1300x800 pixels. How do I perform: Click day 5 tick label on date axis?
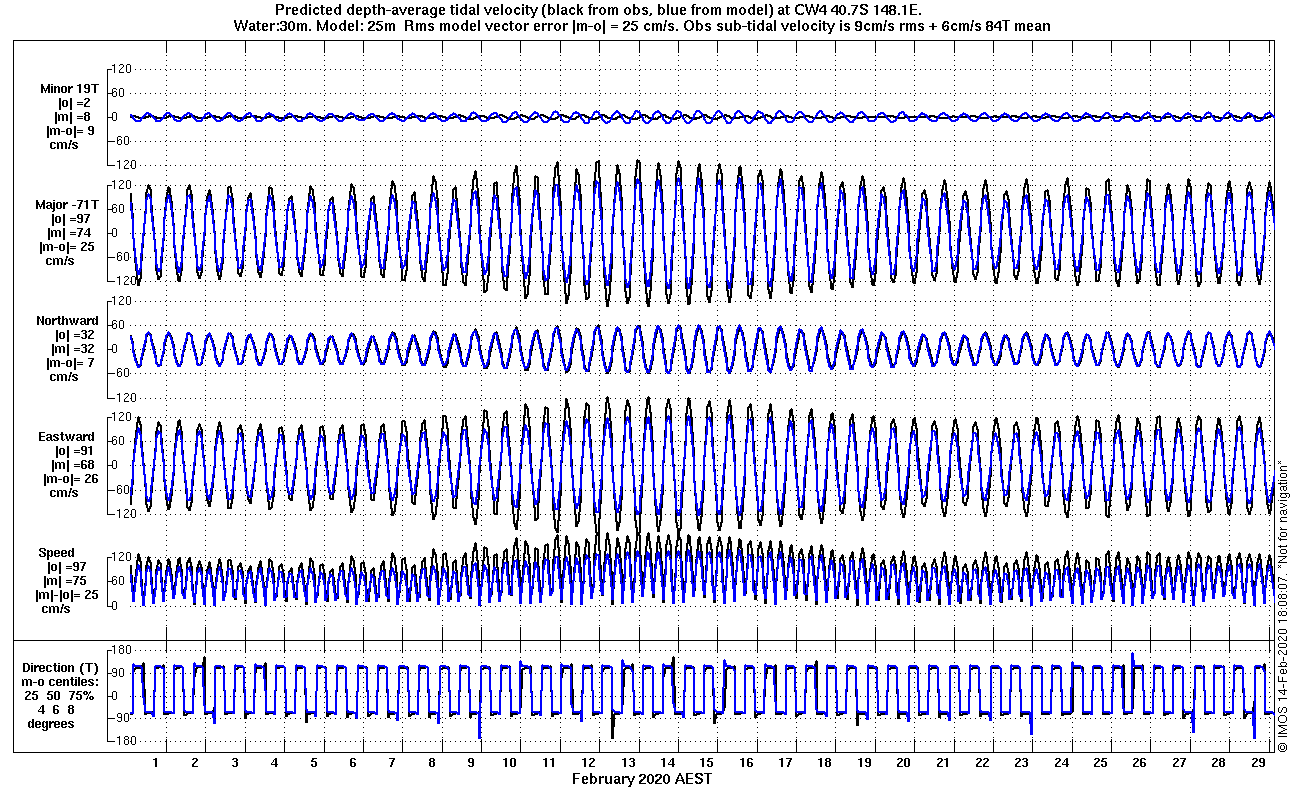point(313,763)
